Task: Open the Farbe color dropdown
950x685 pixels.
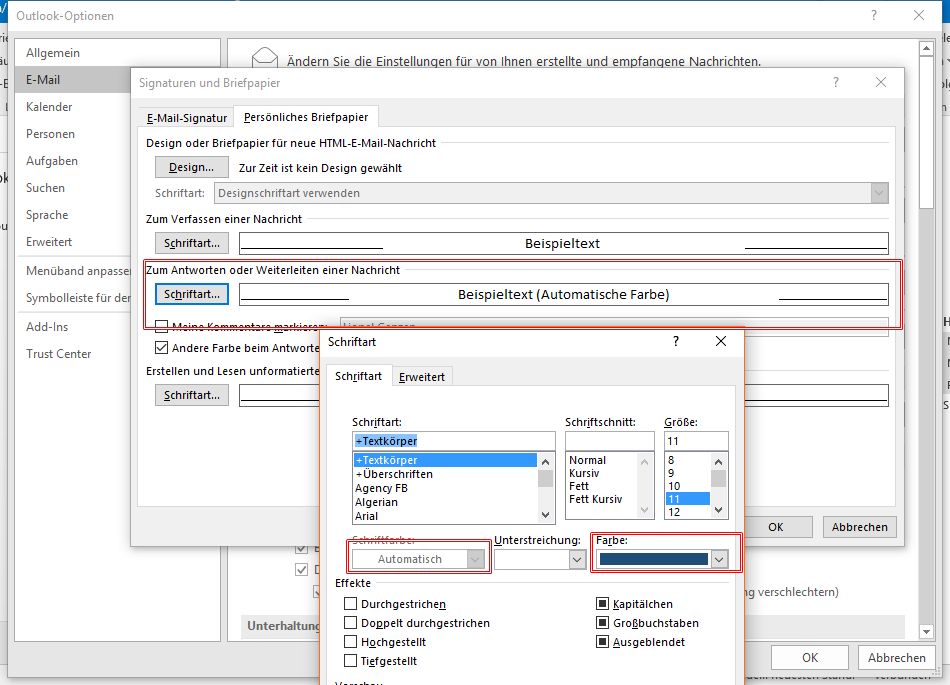Action: [x=719, y=559]
